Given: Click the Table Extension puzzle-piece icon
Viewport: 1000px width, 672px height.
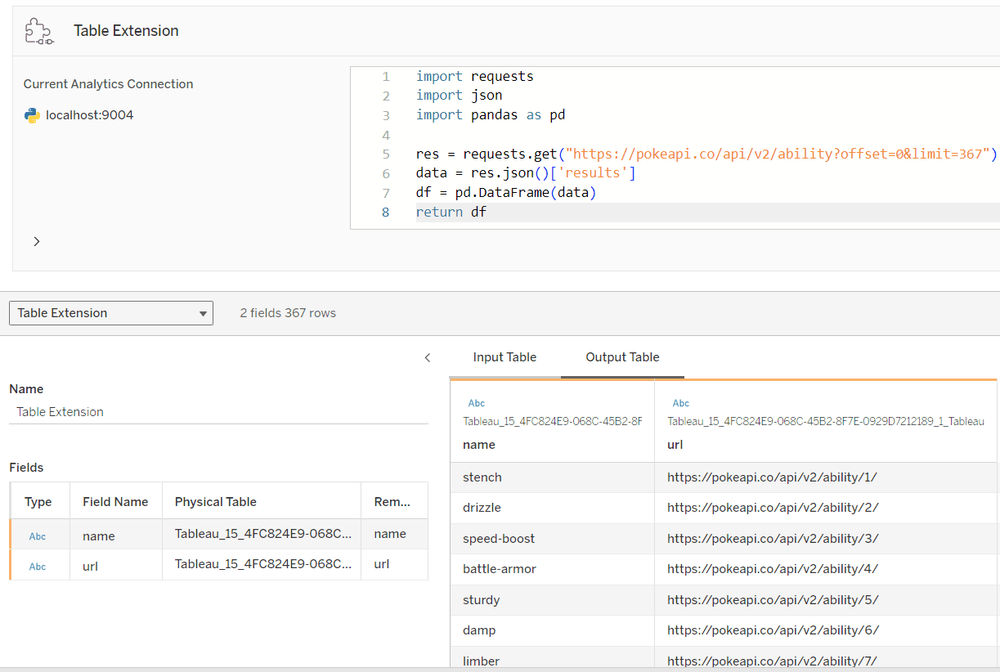Looking at the screenshot, I should (39, 31).
